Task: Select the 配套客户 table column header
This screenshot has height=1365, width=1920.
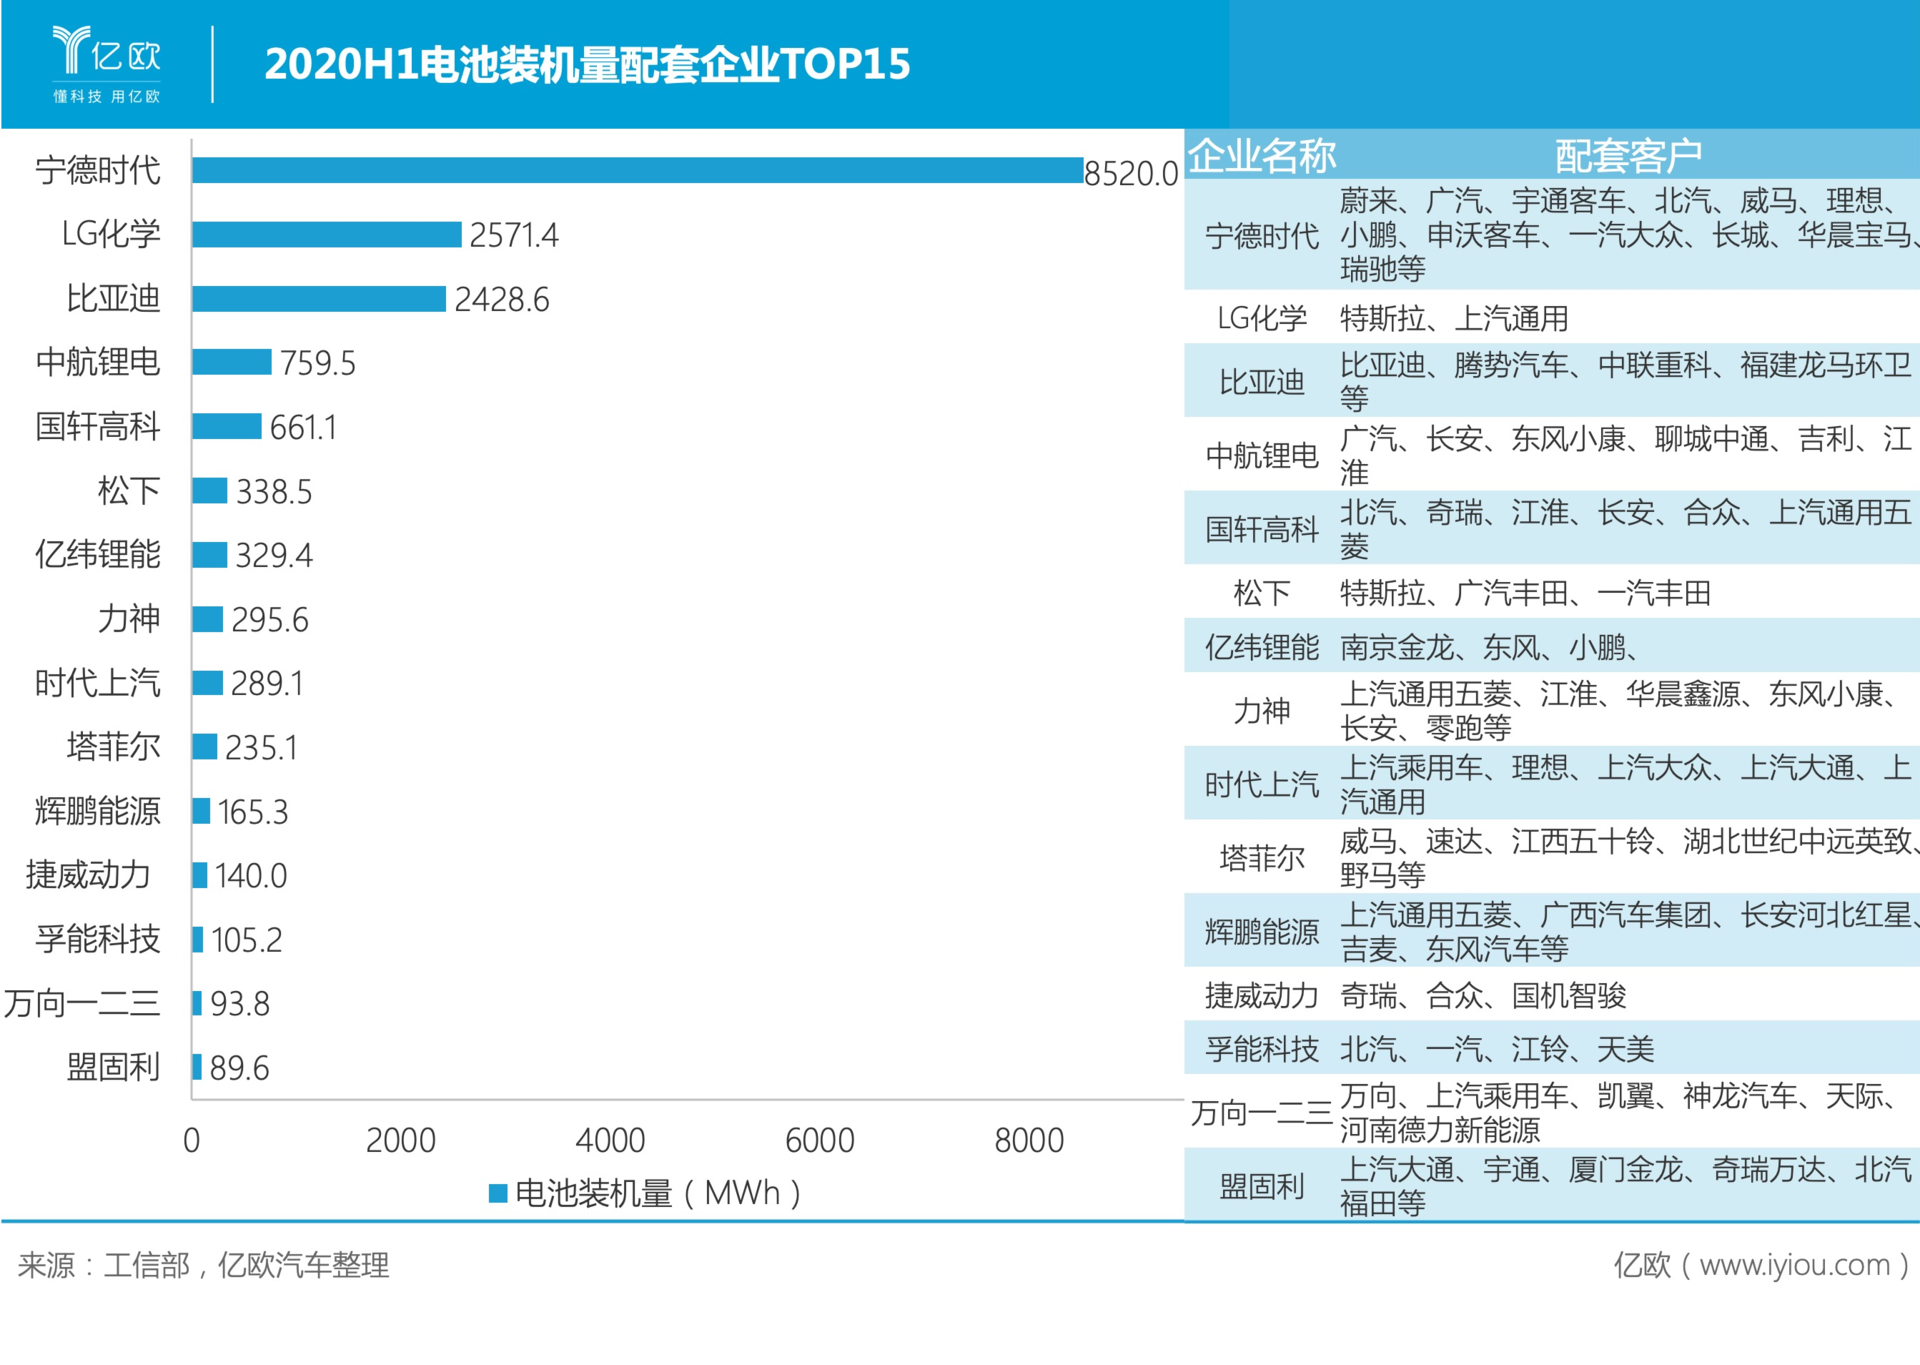Action: 1628,155
